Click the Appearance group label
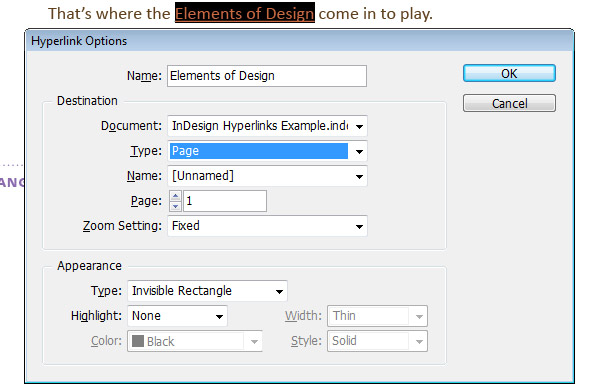This screenshot has height=386, width=599. 89,266
